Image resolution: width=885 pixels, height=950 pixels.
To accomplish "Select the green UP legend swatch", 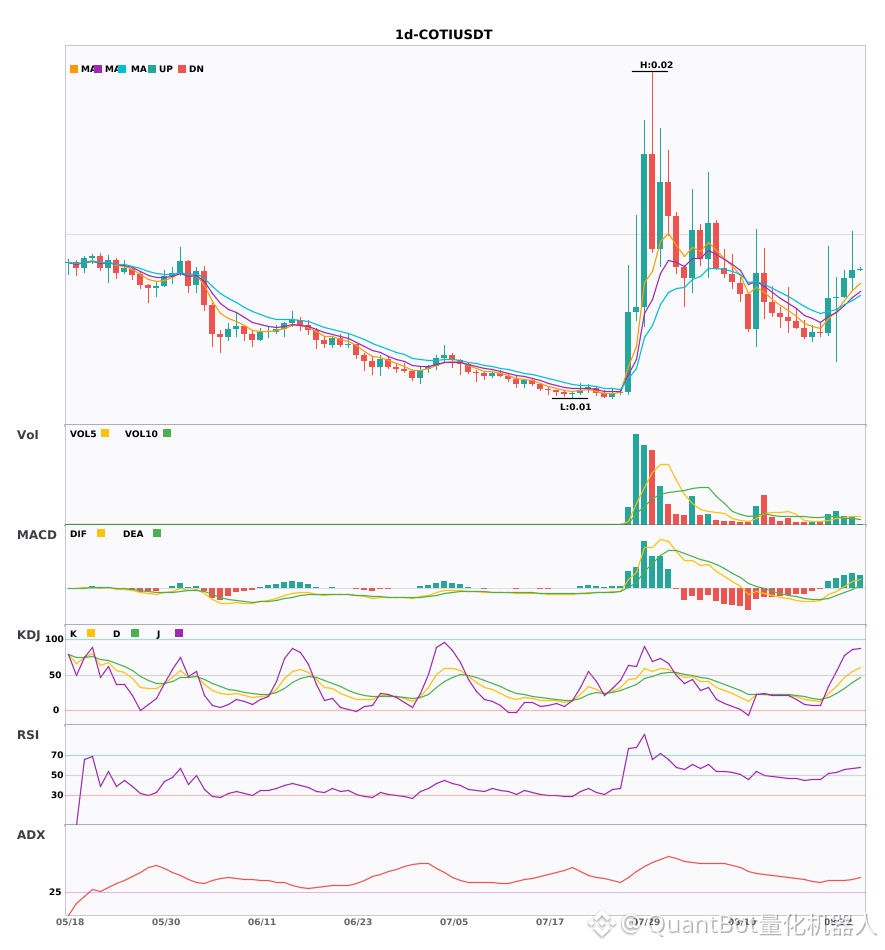I will coord(152,69).
